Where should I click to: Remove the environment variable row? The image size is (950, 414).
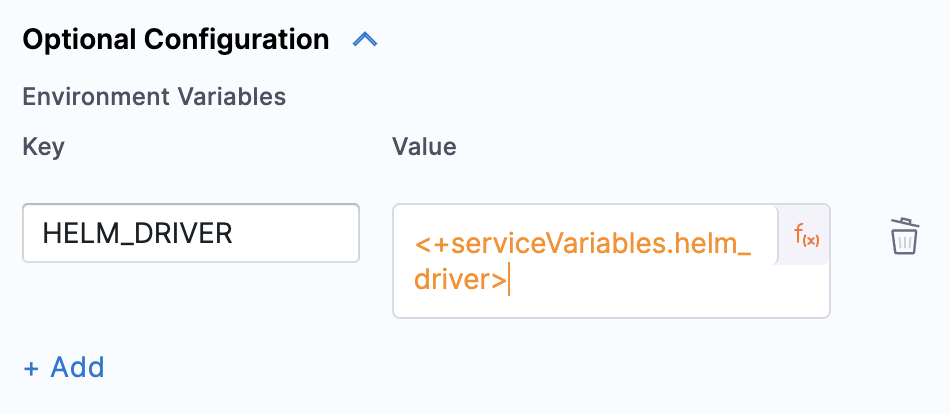[904, 237]
